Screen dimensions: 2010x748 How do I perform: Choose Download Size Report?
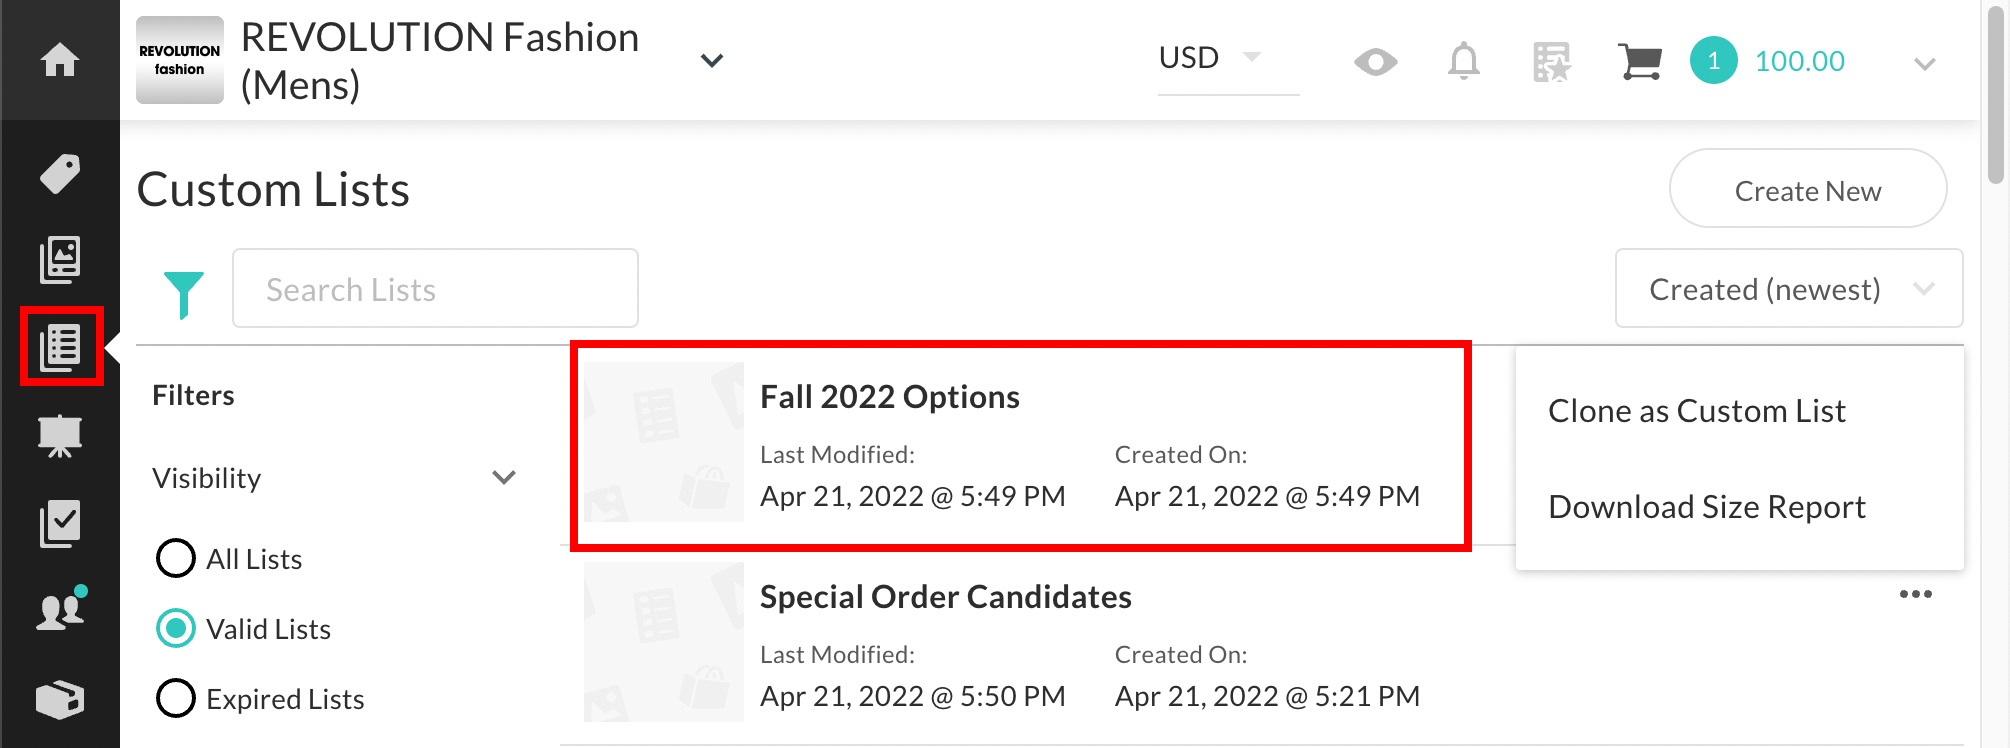[1707, 507]
